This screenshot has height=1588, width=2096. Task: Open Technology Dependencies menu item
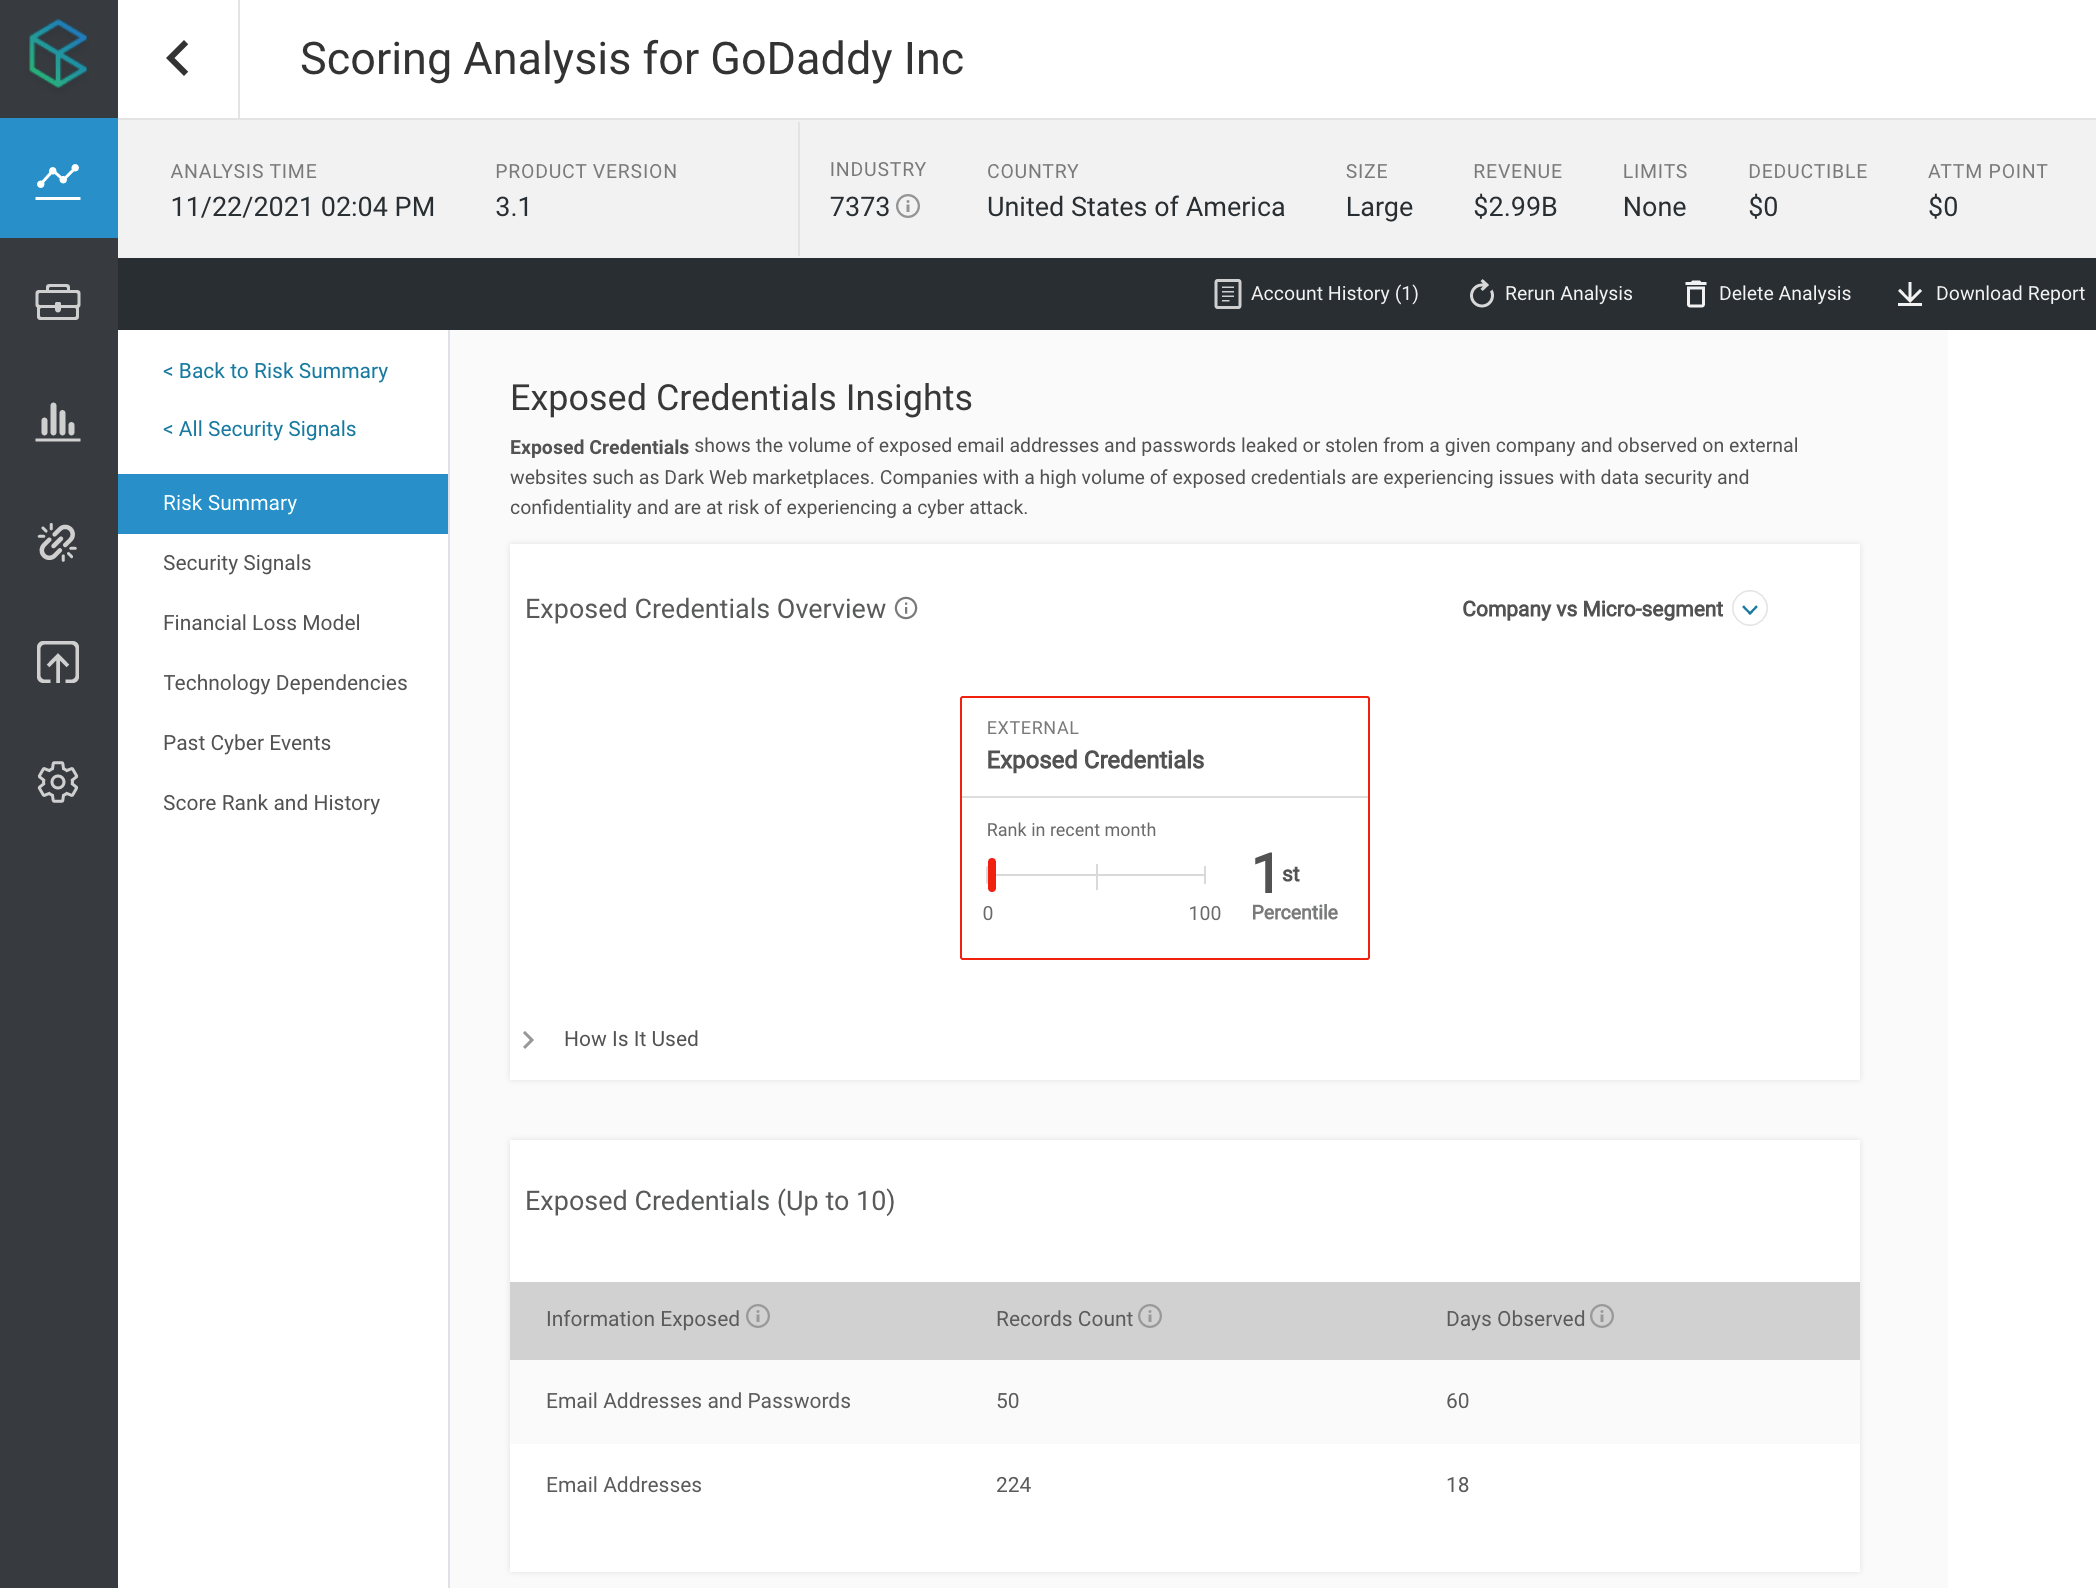click(x=285, y=683)
